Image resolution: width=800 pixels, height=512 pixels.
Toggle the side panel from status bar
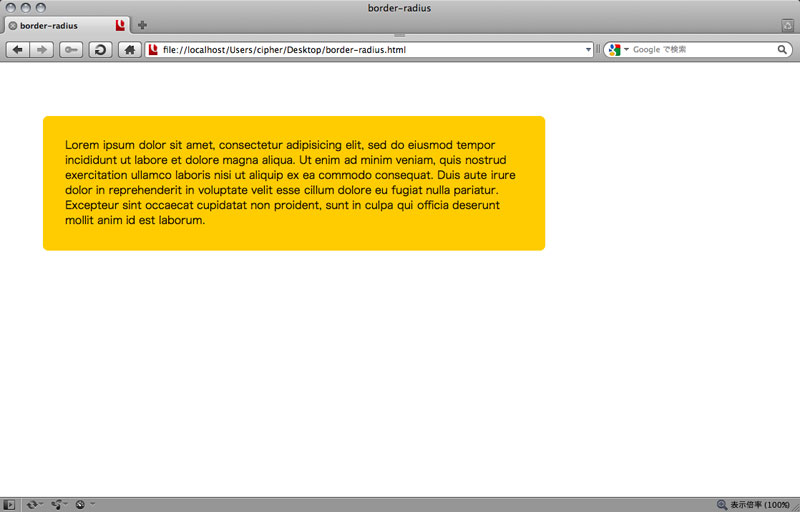(x=9, y=504)
